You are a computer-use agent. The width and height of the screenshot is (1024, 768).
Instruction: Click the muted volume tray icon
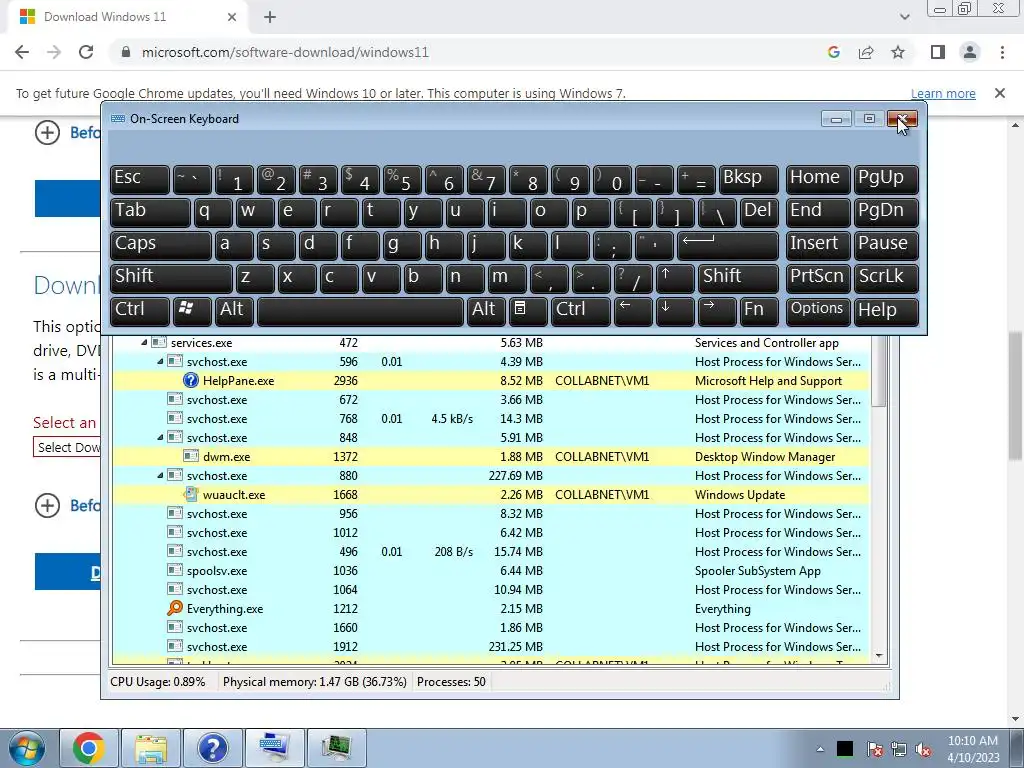[923, 749]
